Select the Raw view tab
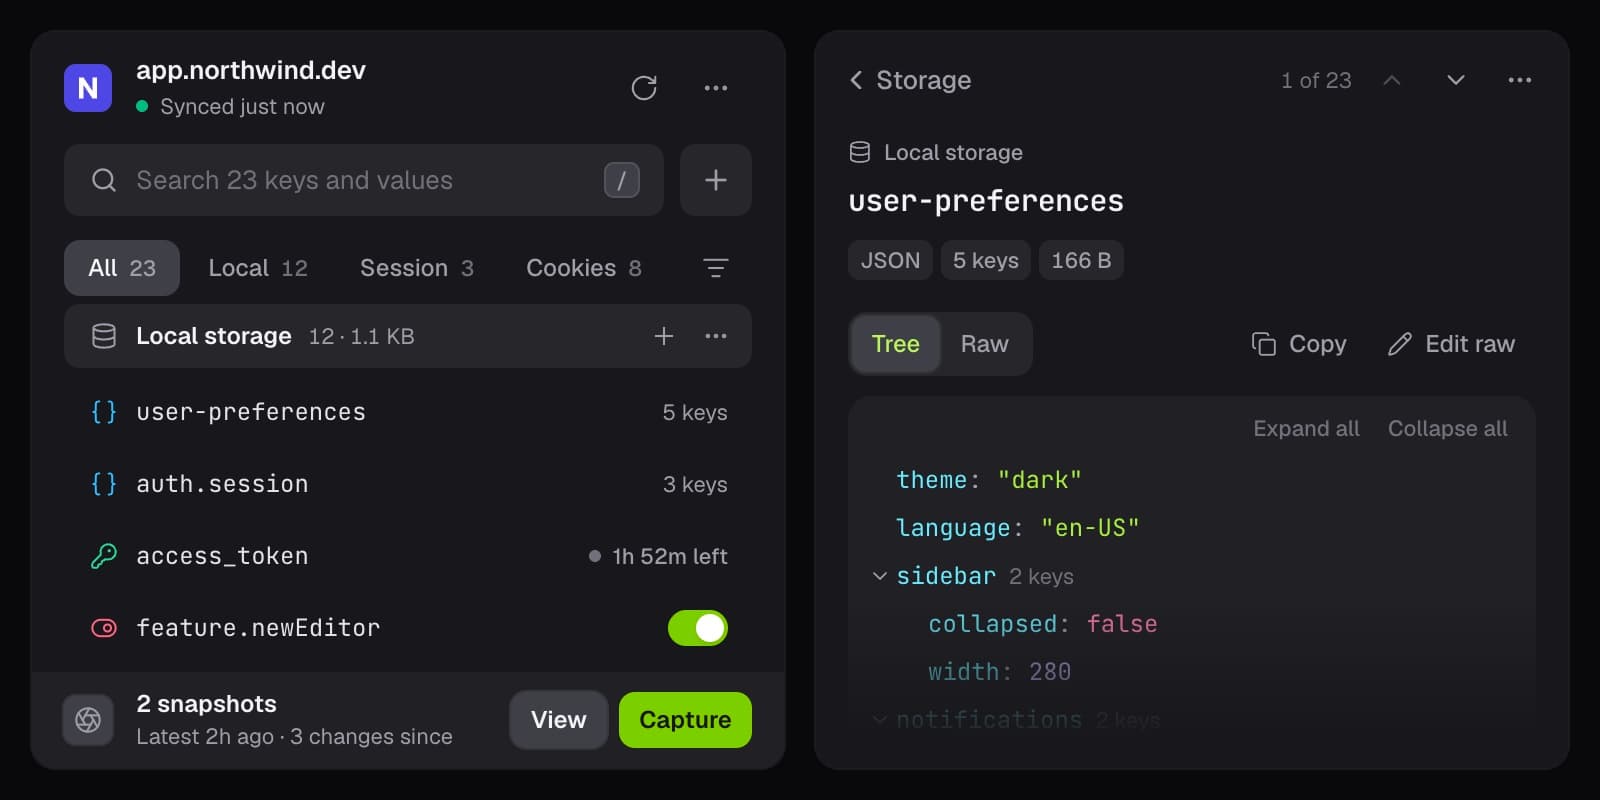The image size is (1600, 800). pos(985,344)
